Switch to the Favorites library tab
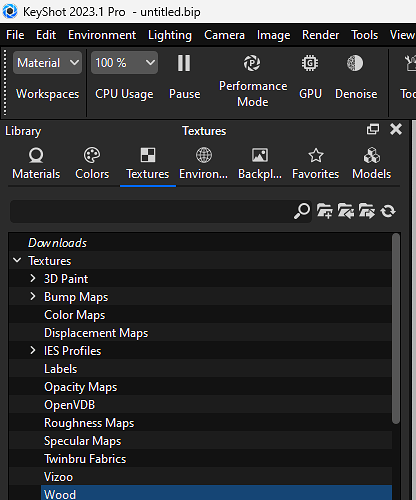Screen dimensions: 416x500 click(x=315, y=164)
